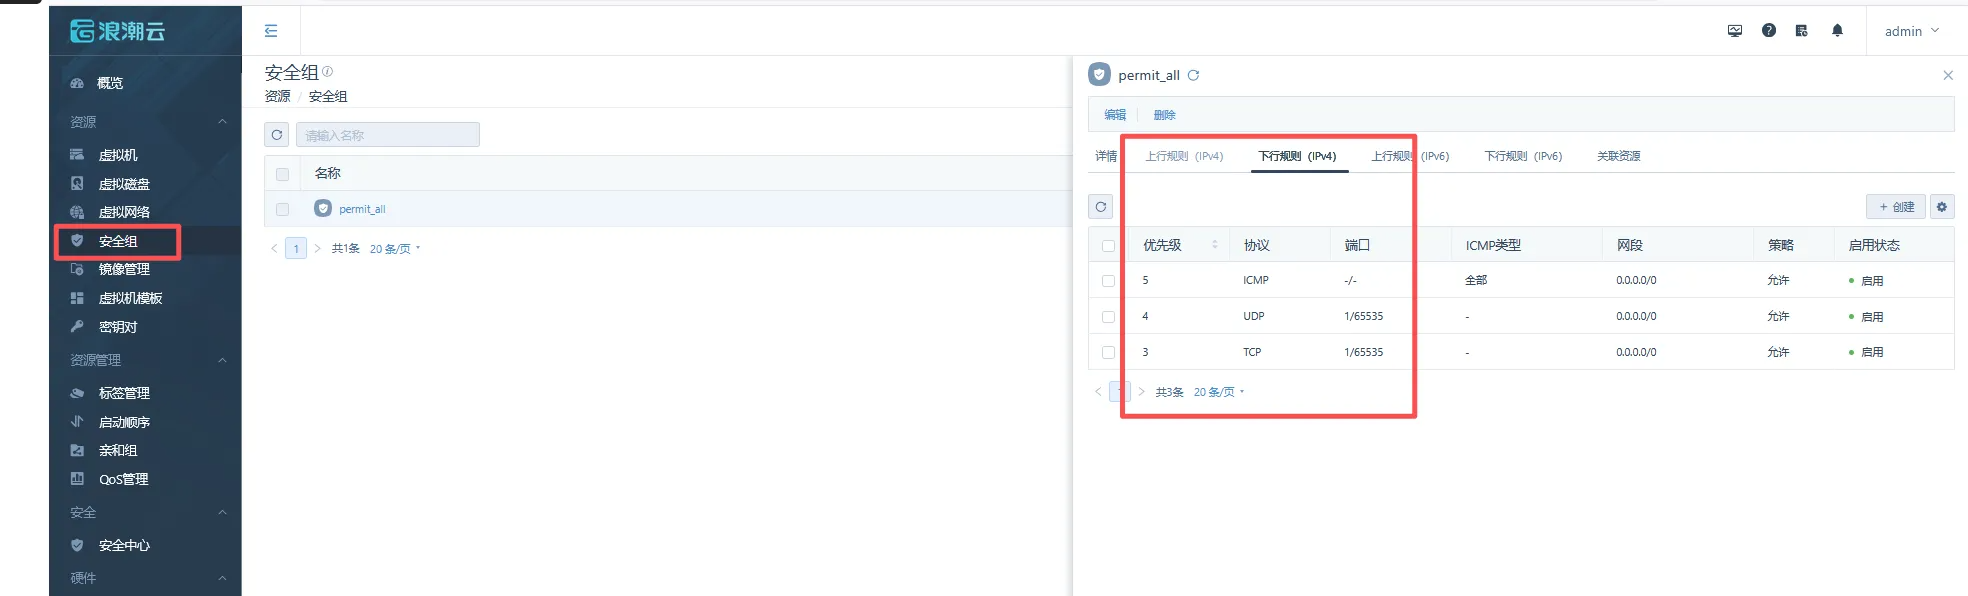Click next-page arrow in security group list
This screenshot has width=1968, height=596.
click(x=318, y=248)
